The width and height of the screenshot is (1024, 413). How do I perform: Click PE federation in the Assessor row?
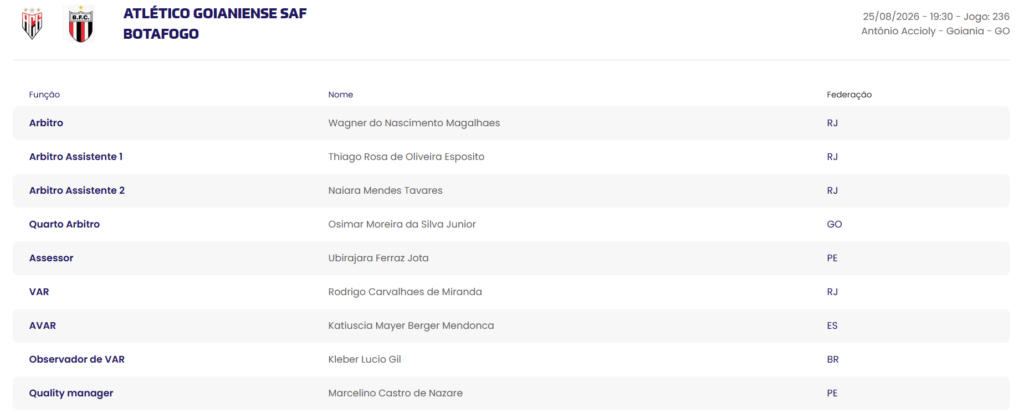pos(832,258)
